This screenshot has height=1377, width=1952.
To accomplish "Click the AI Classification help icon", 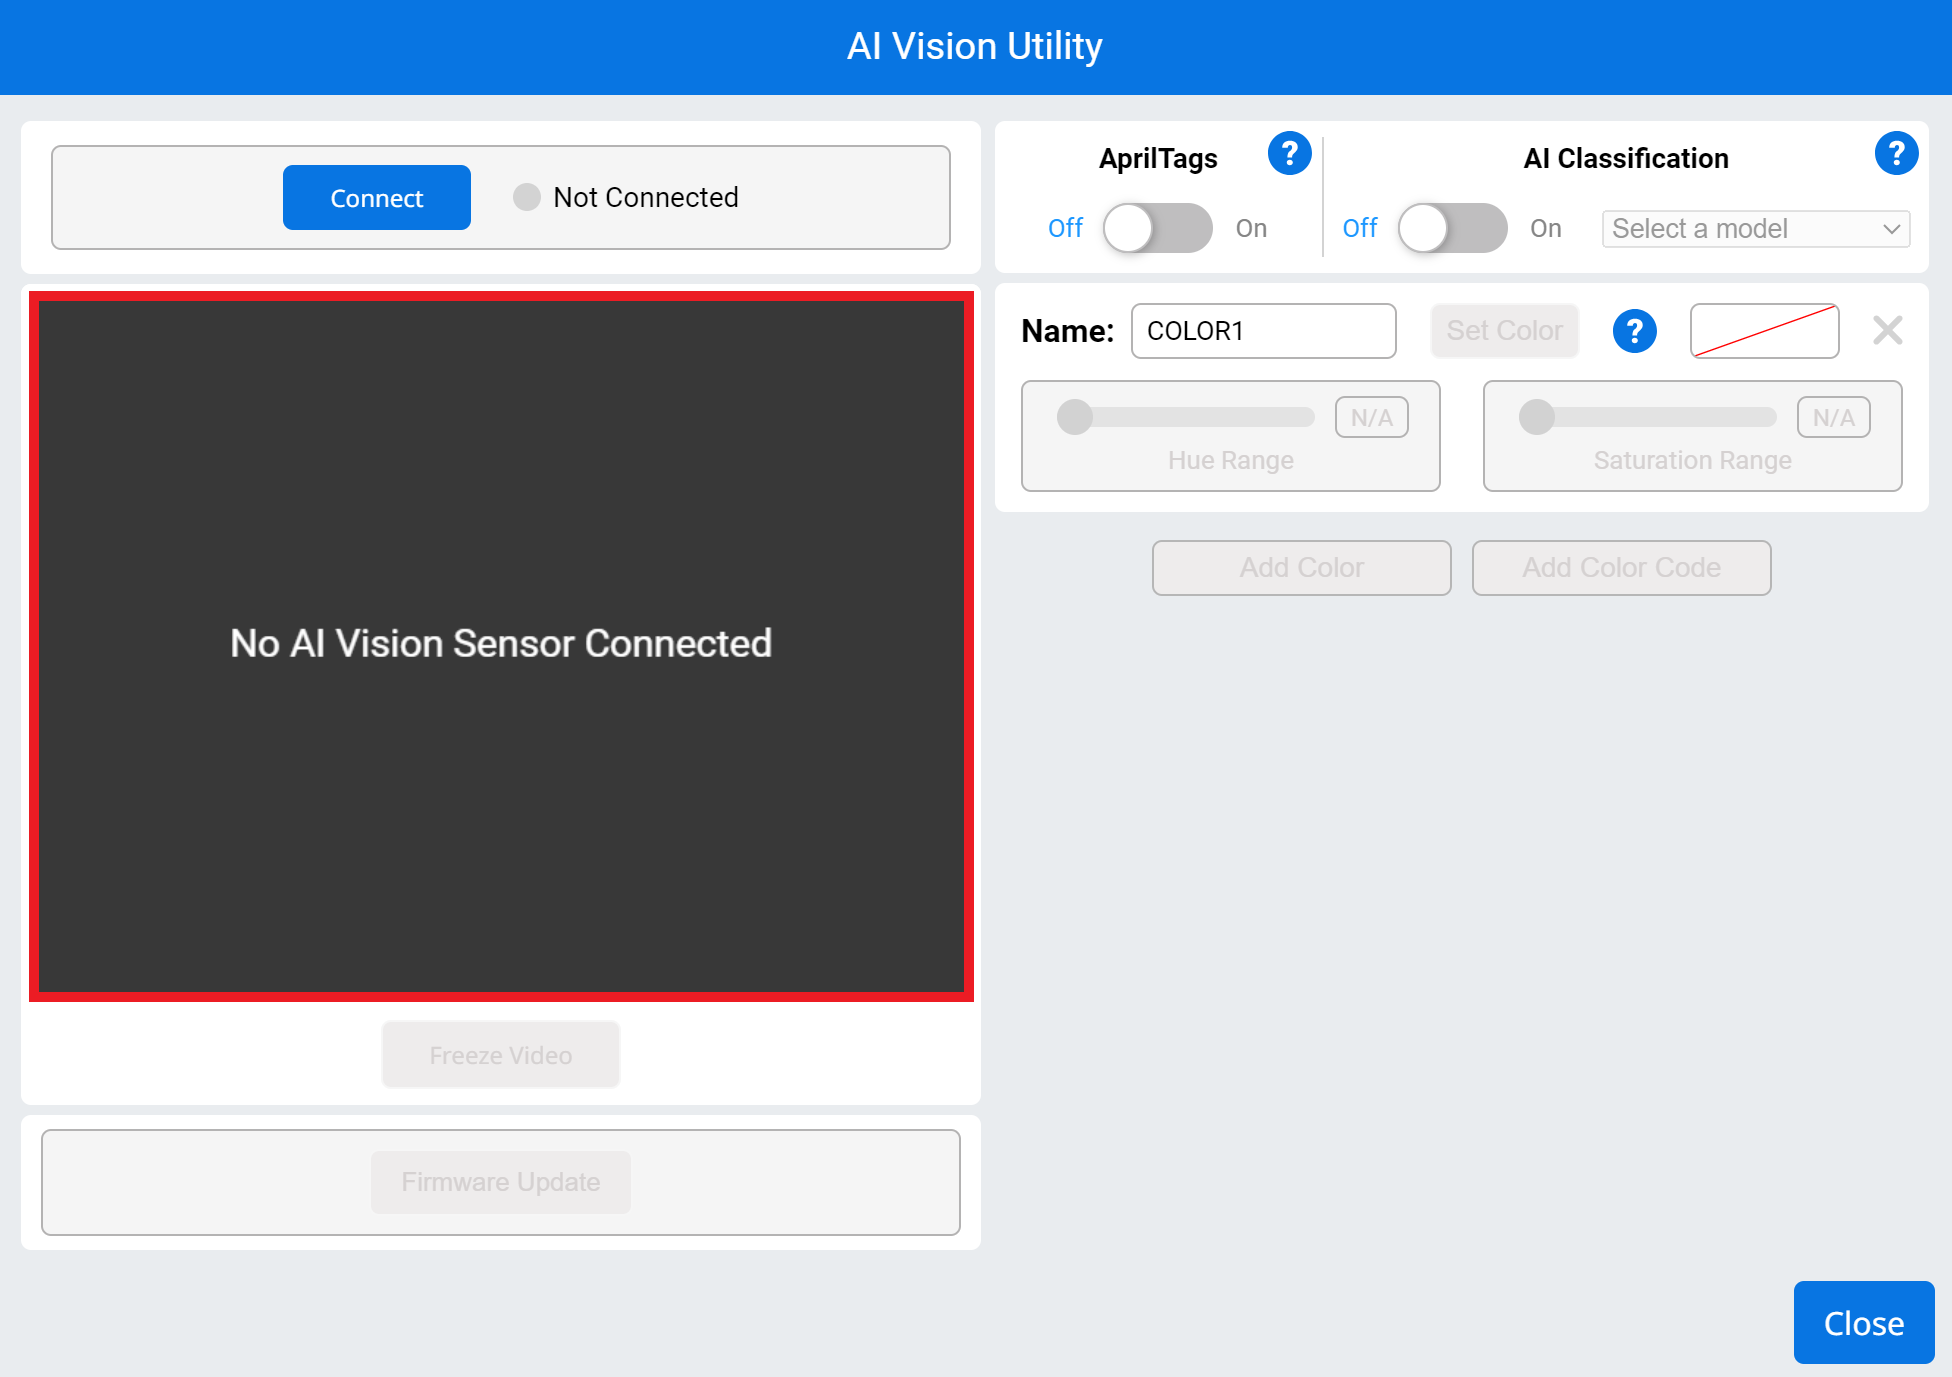I will 1897,153.
